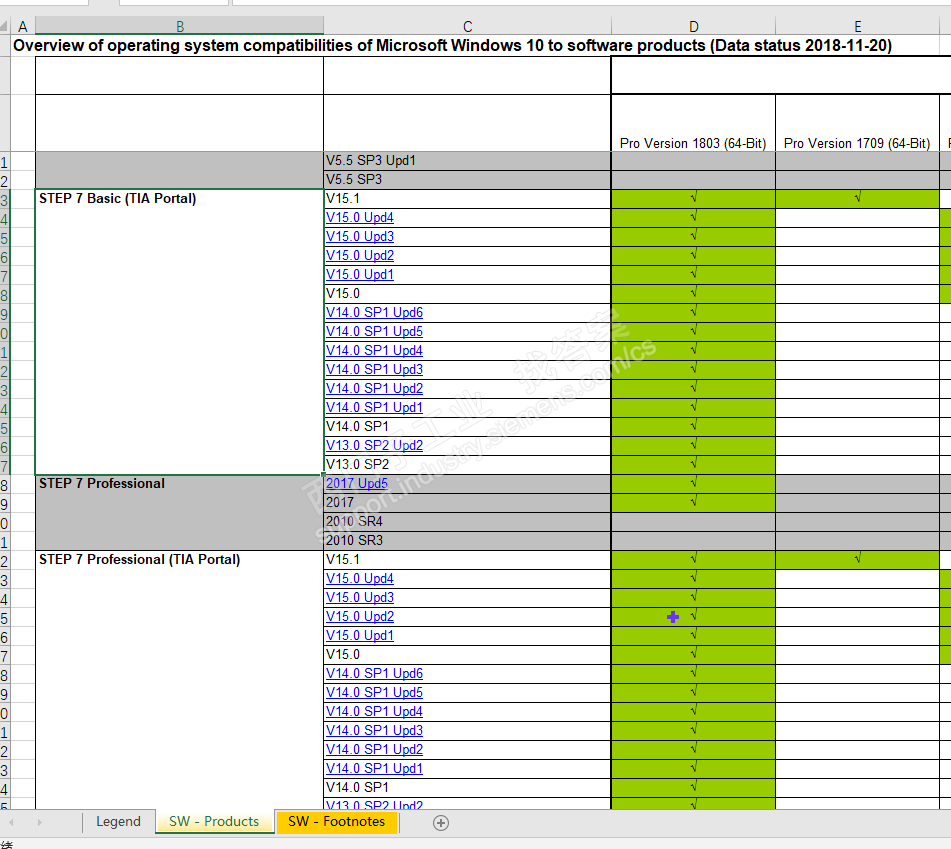Select column E header

pos(858,27)
